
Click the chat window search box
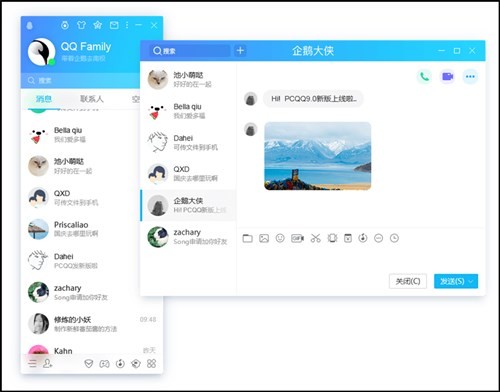pos(189,51)
